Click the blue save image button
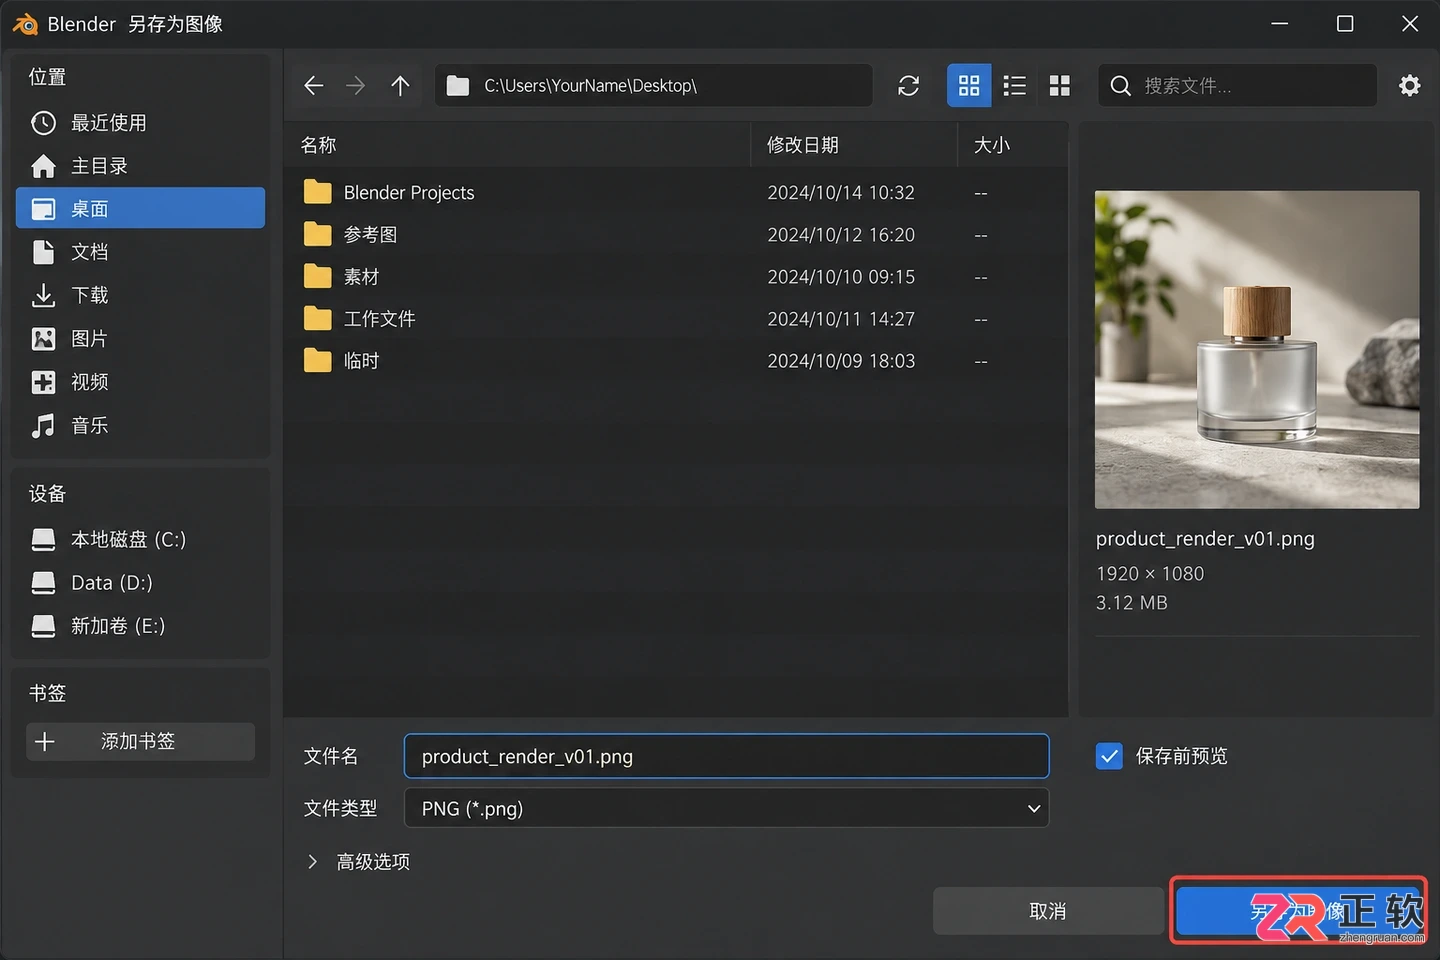 click(x=1298, y=911)
